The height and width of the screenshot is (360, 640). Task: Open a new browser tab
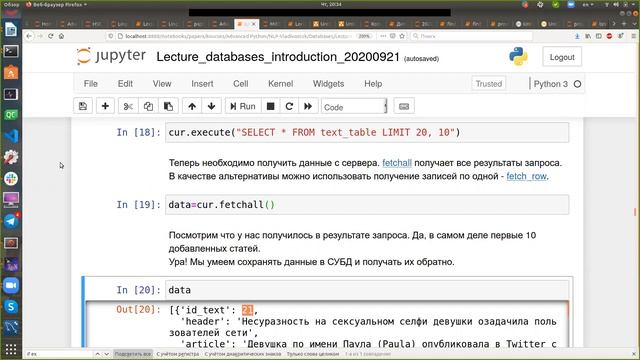pyautogui.click(x=624, y=24)
